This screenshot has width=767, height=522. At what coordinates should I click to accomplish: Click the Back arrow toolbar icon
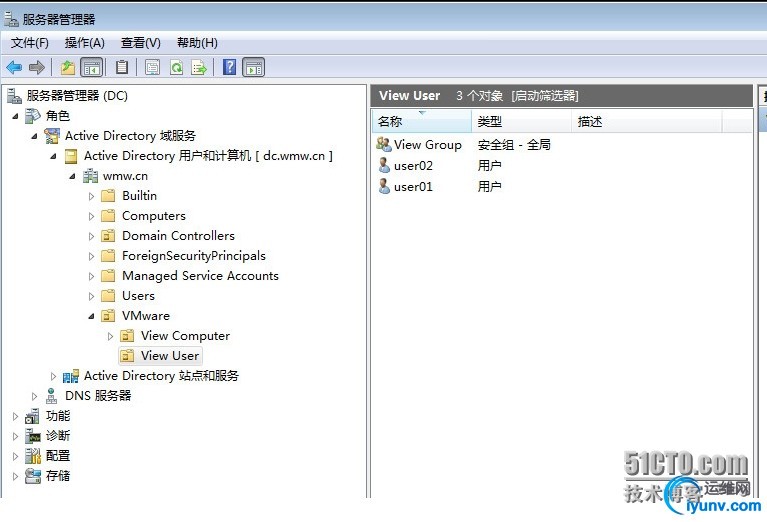click(x=14, y=67)
